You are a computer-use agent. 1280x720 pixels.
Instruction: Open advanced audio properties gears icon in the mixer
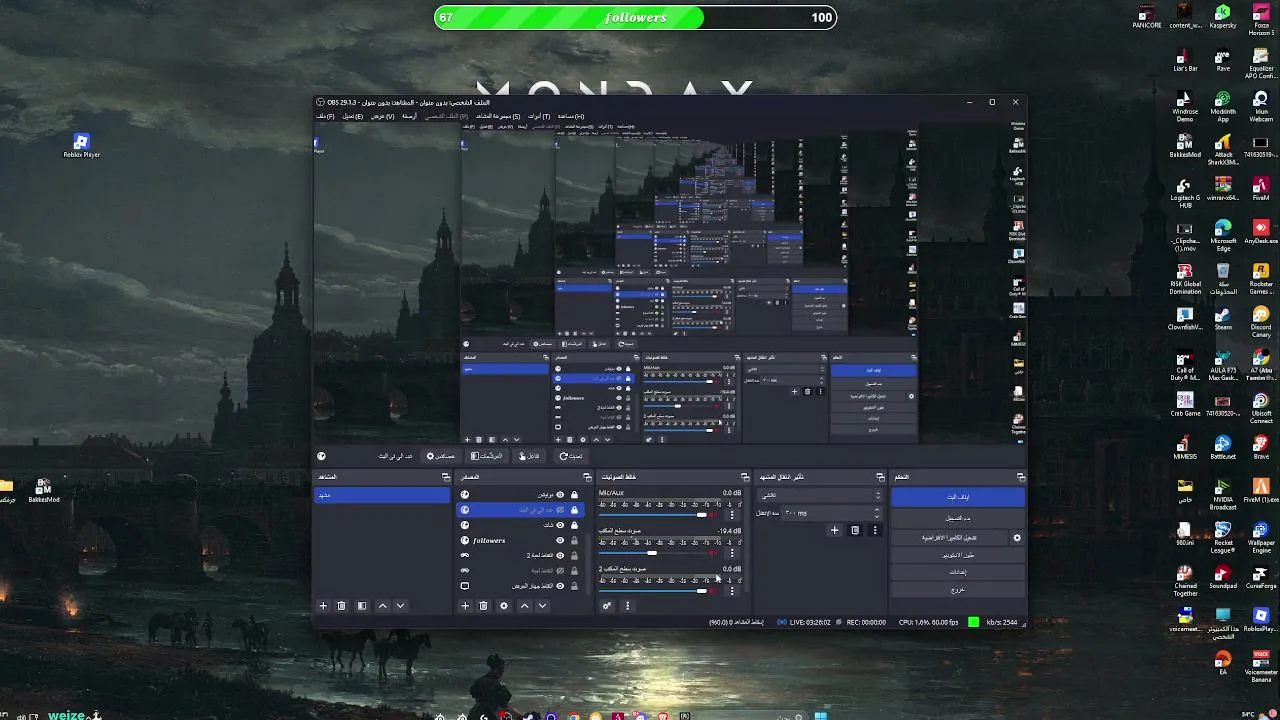[x=606, y=606]
